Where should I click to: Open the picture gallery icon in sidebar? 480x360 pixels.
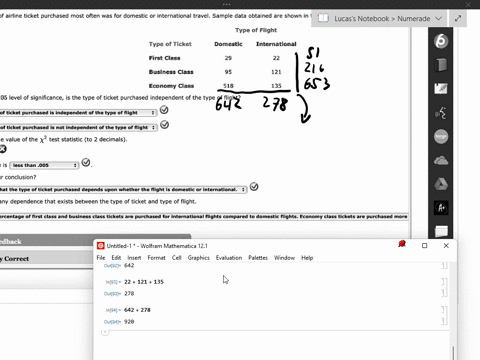(441, 89)
